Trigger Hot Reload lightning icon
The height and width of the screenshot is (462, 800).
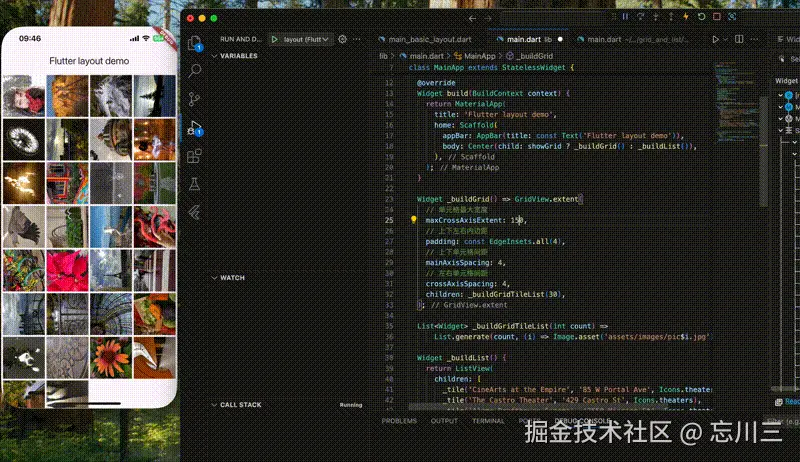(x=686, y=17)
